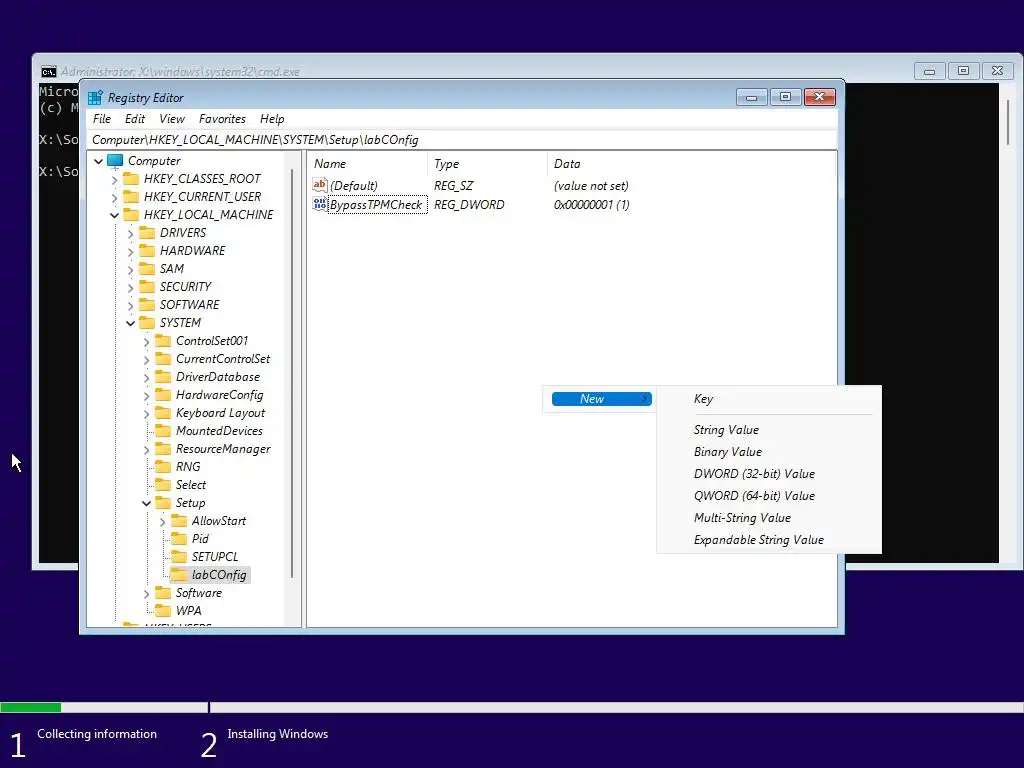Click the registry path address bar
This screenshot has height=768, width=1024.
point(462,140)
